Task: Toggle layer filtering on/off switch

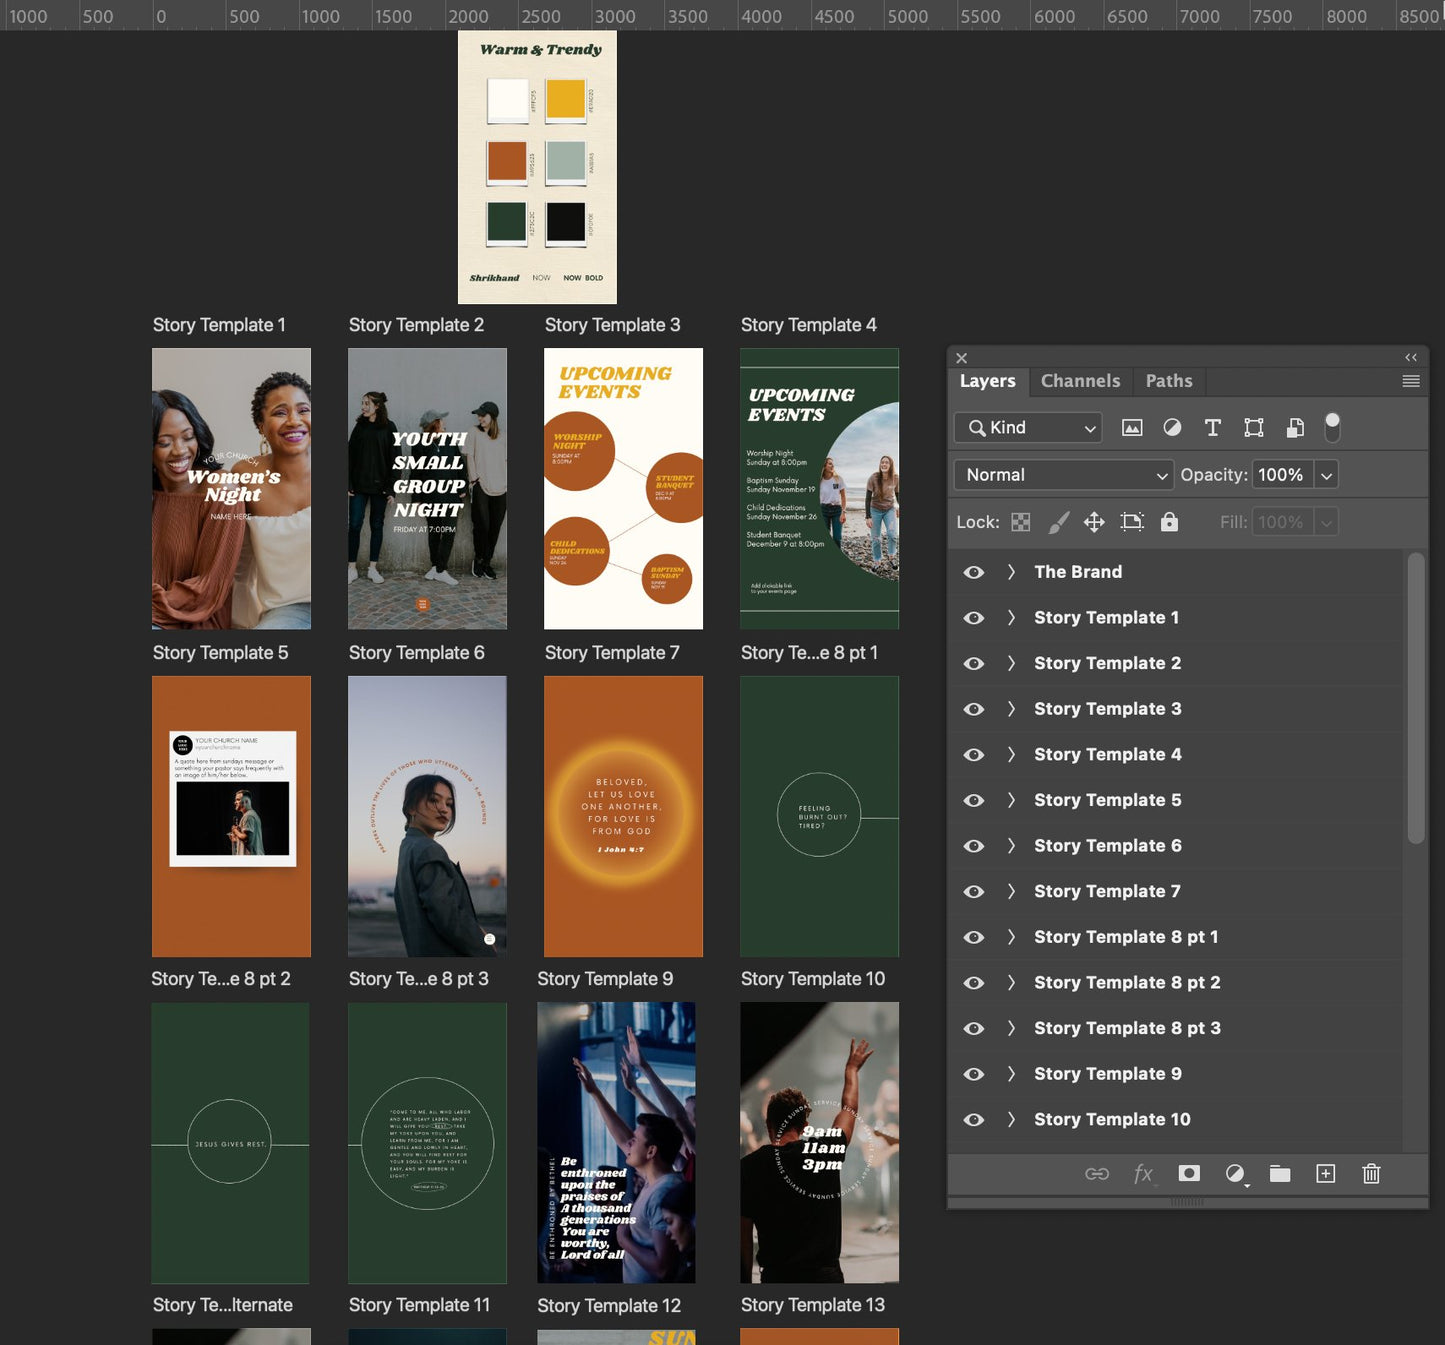Action: 1332,427
